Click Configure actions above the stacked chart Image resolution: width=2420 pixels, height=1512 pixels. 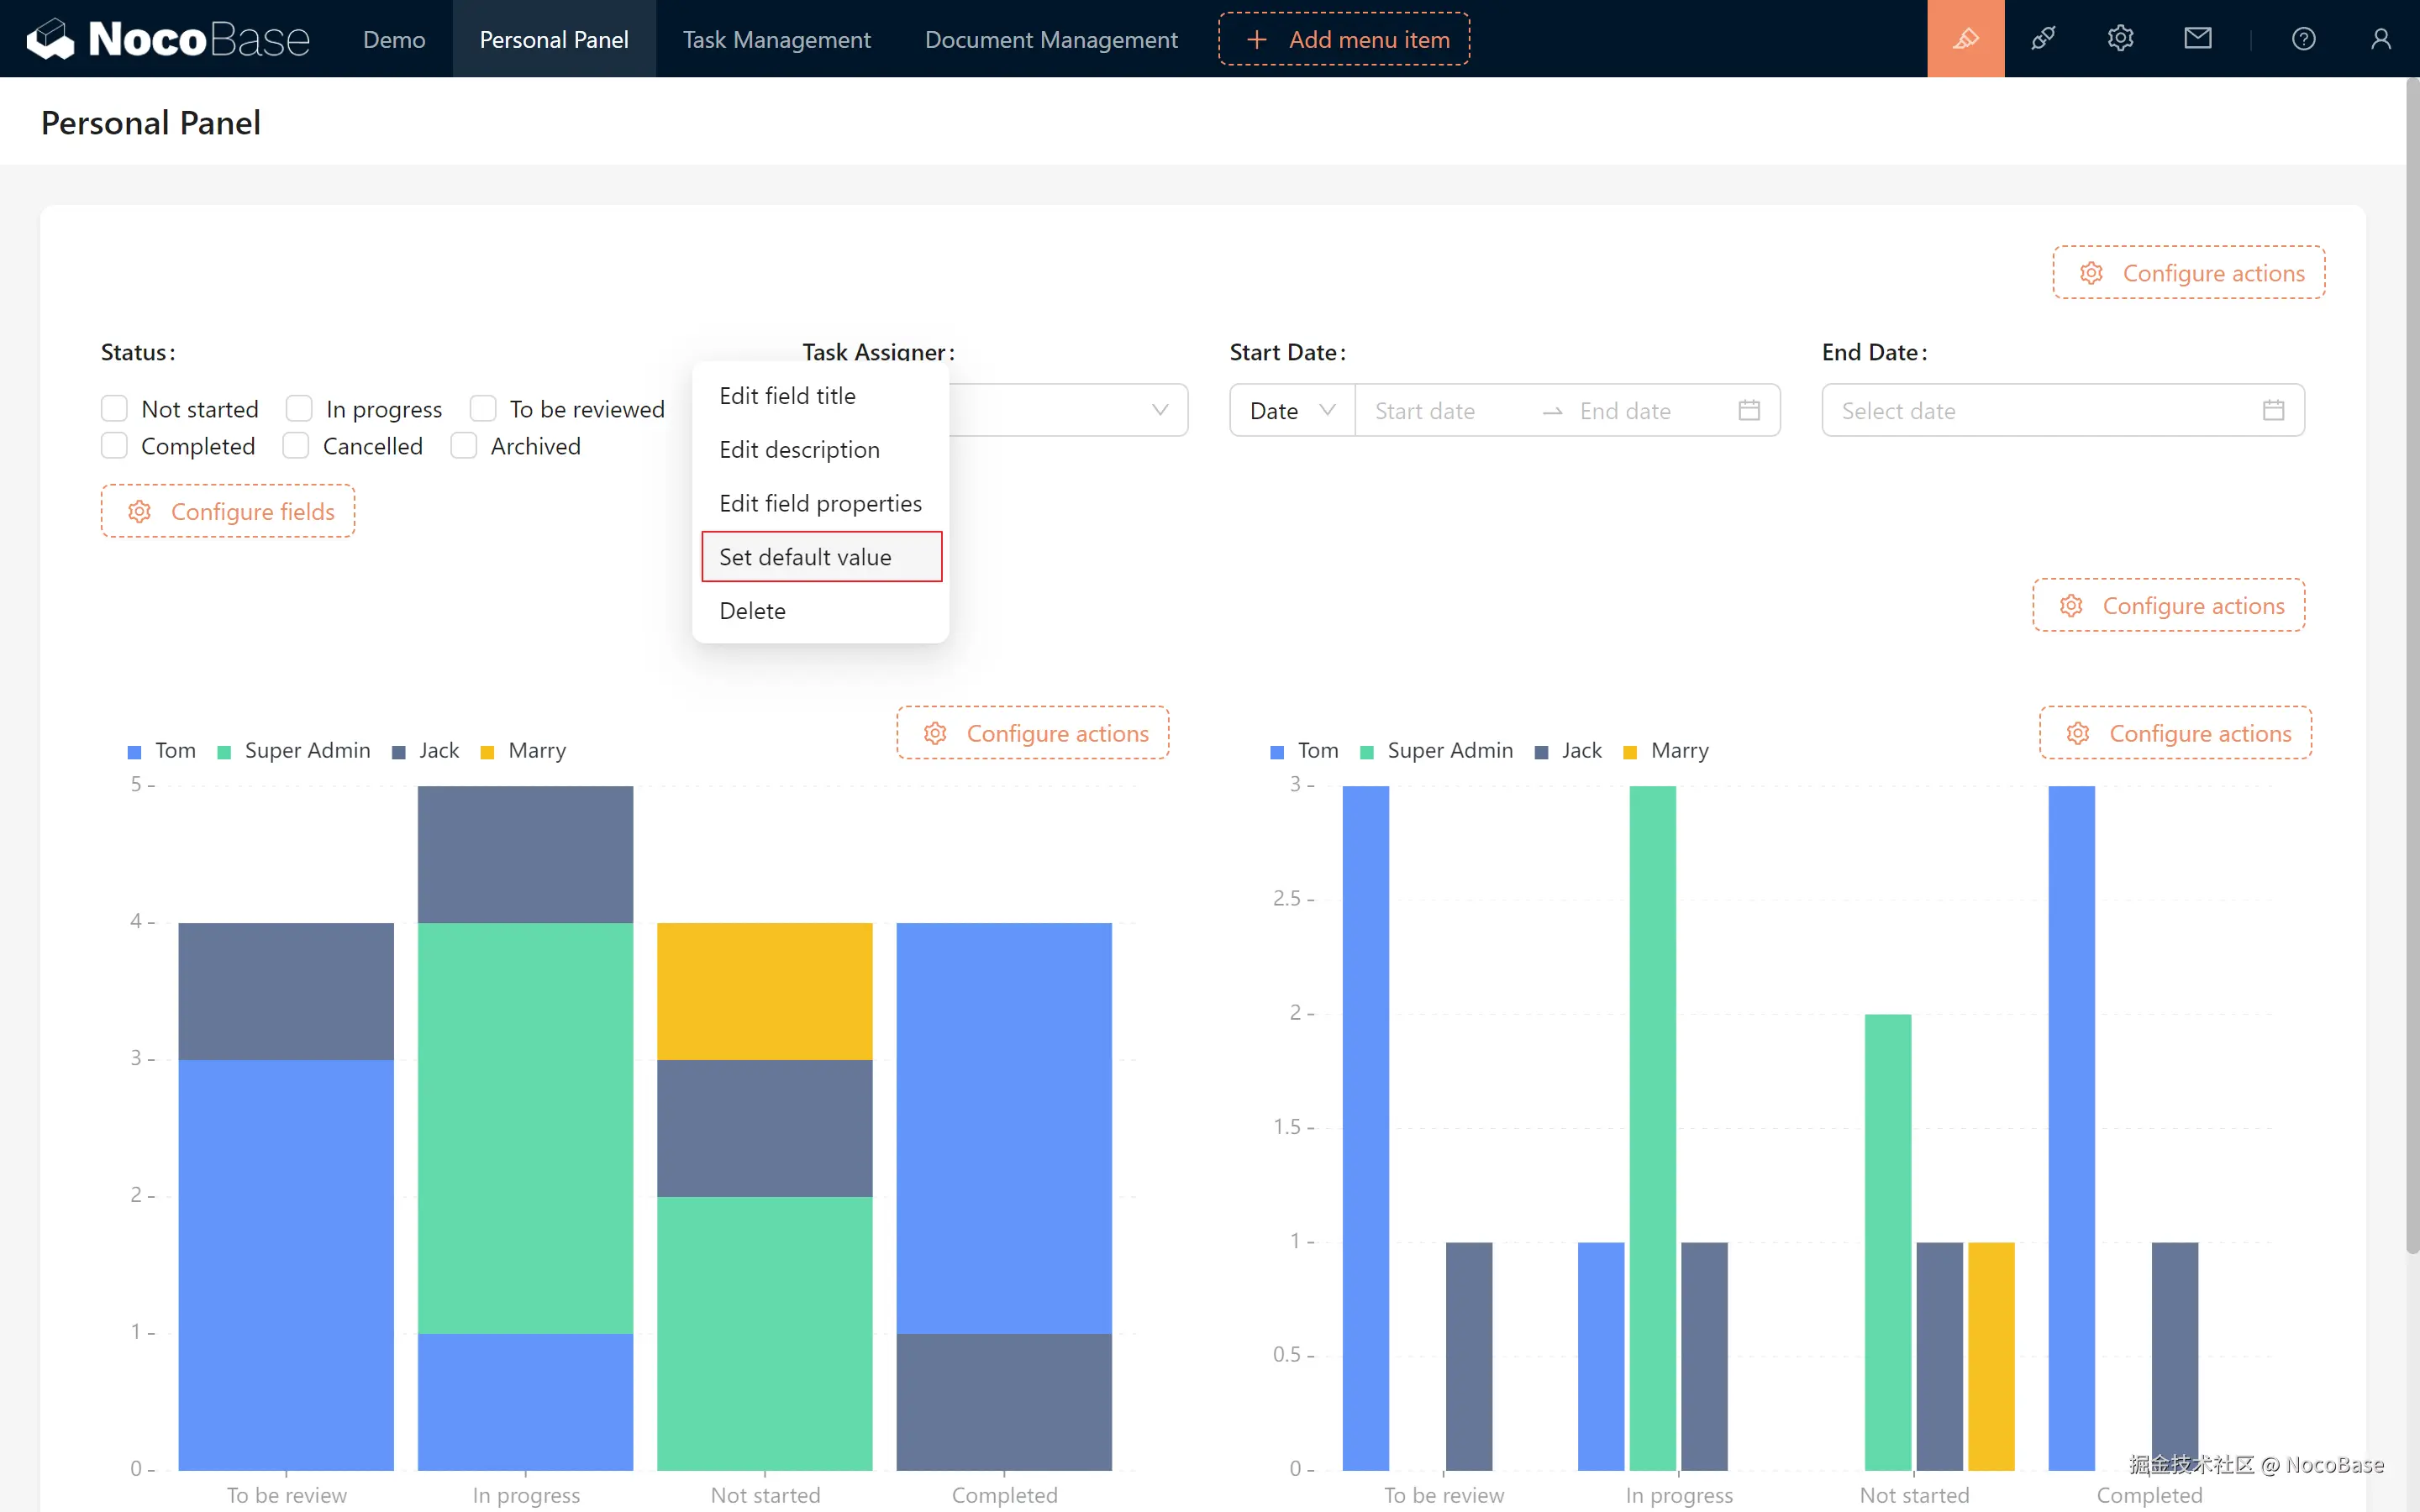click(1033, 733)
